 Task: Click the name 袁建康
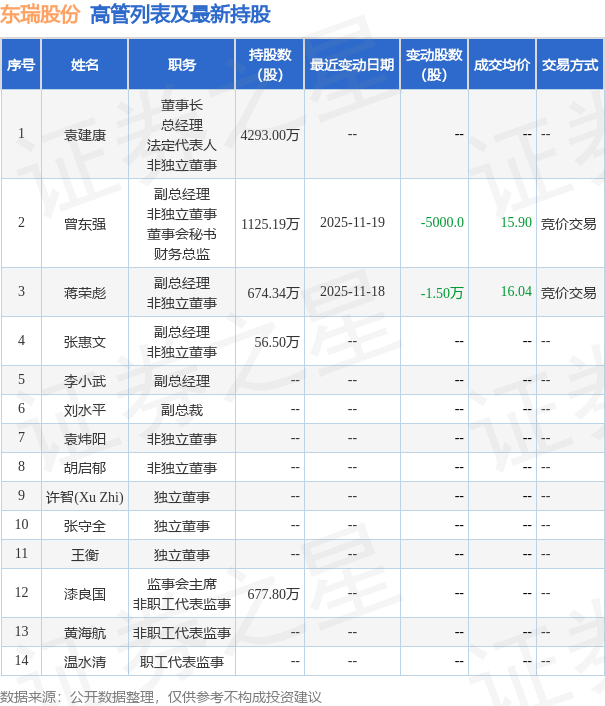85,135
